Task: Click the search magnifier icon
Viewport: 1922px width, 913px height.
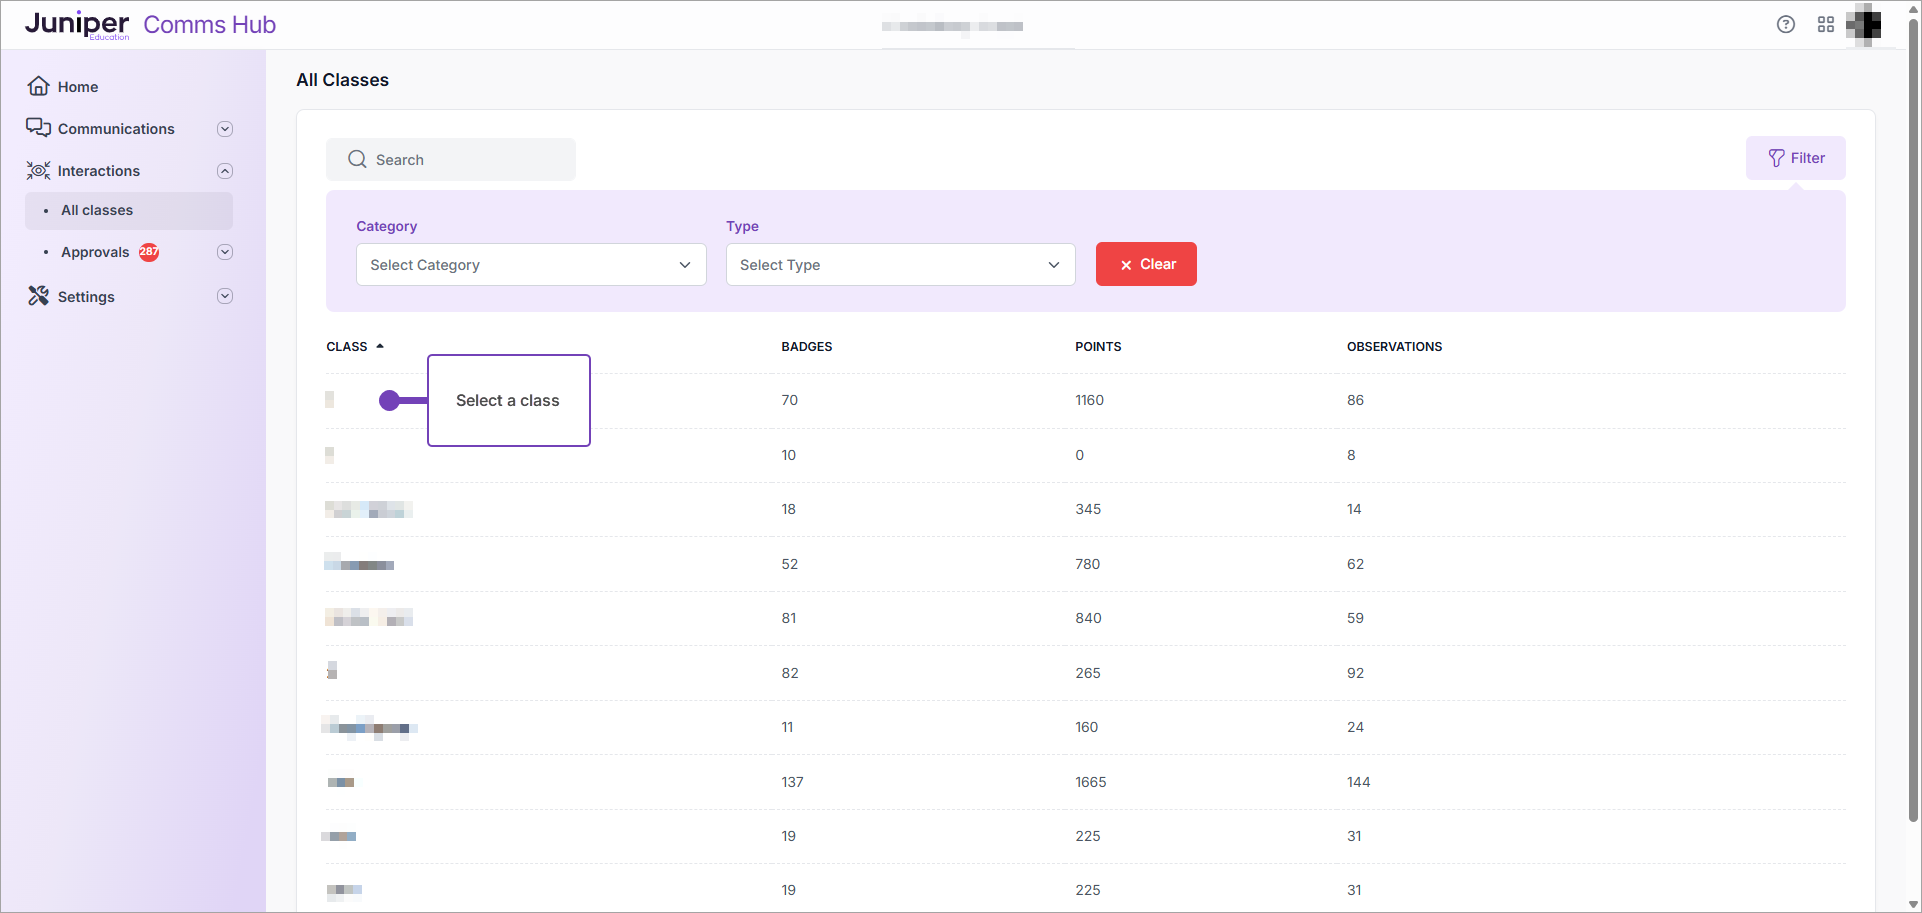Action: point(357,159)
